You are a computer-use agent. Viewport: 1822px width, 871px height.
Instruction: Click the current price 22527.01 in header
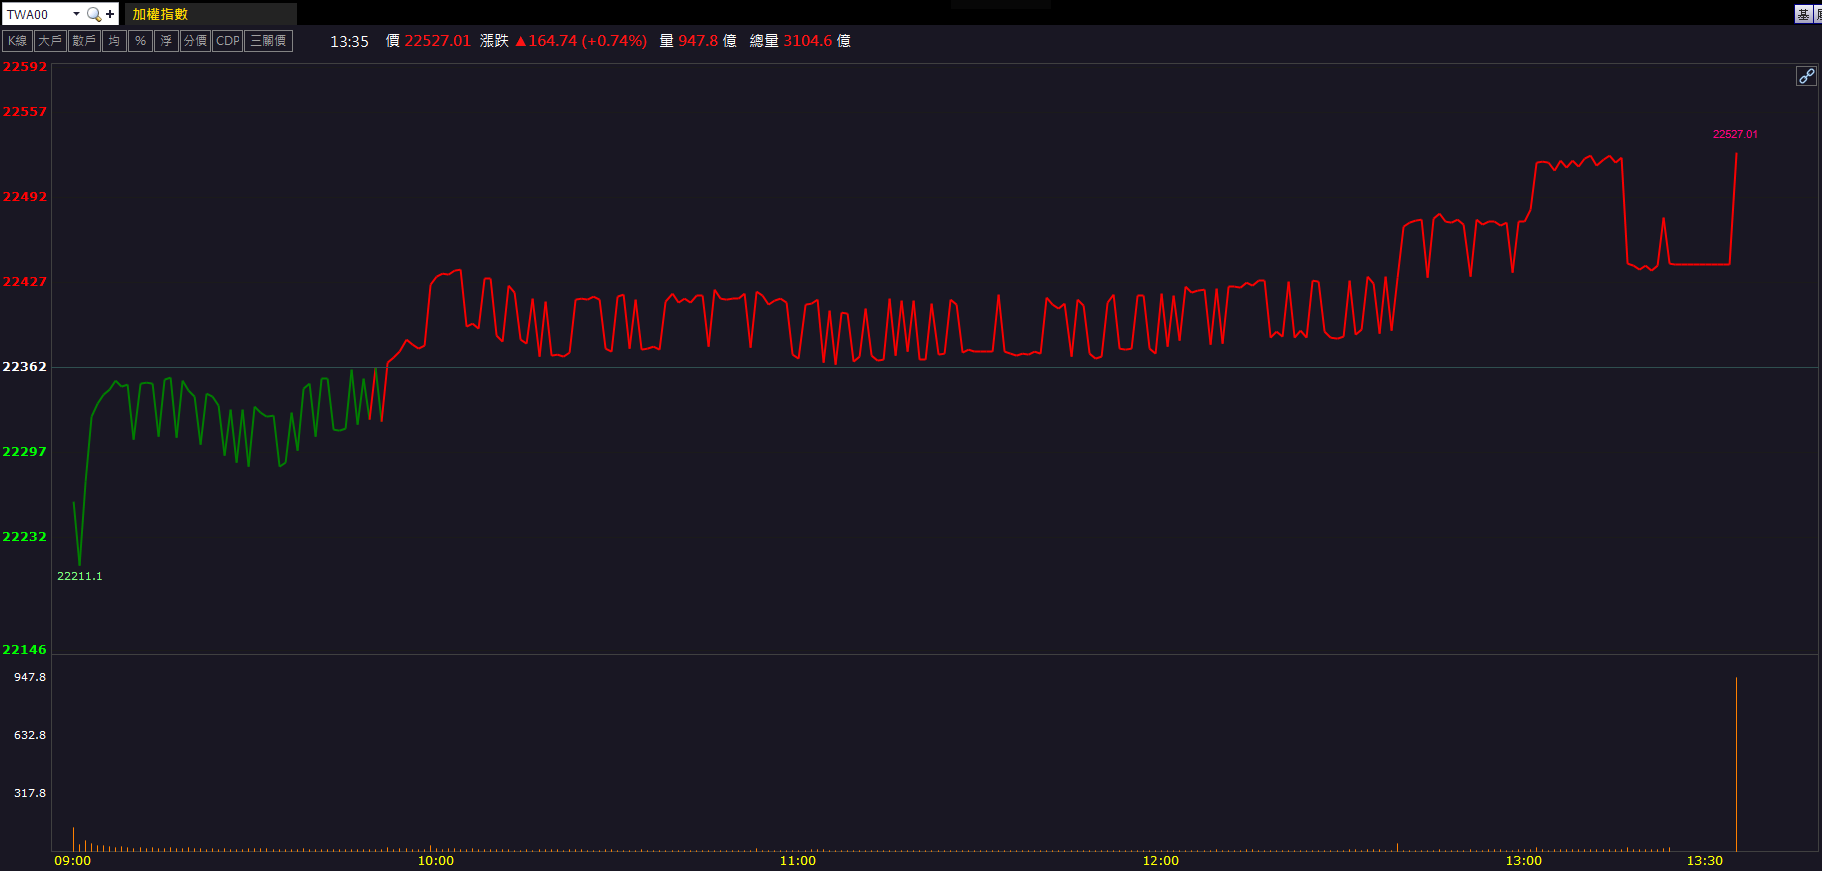click(437, 41)
